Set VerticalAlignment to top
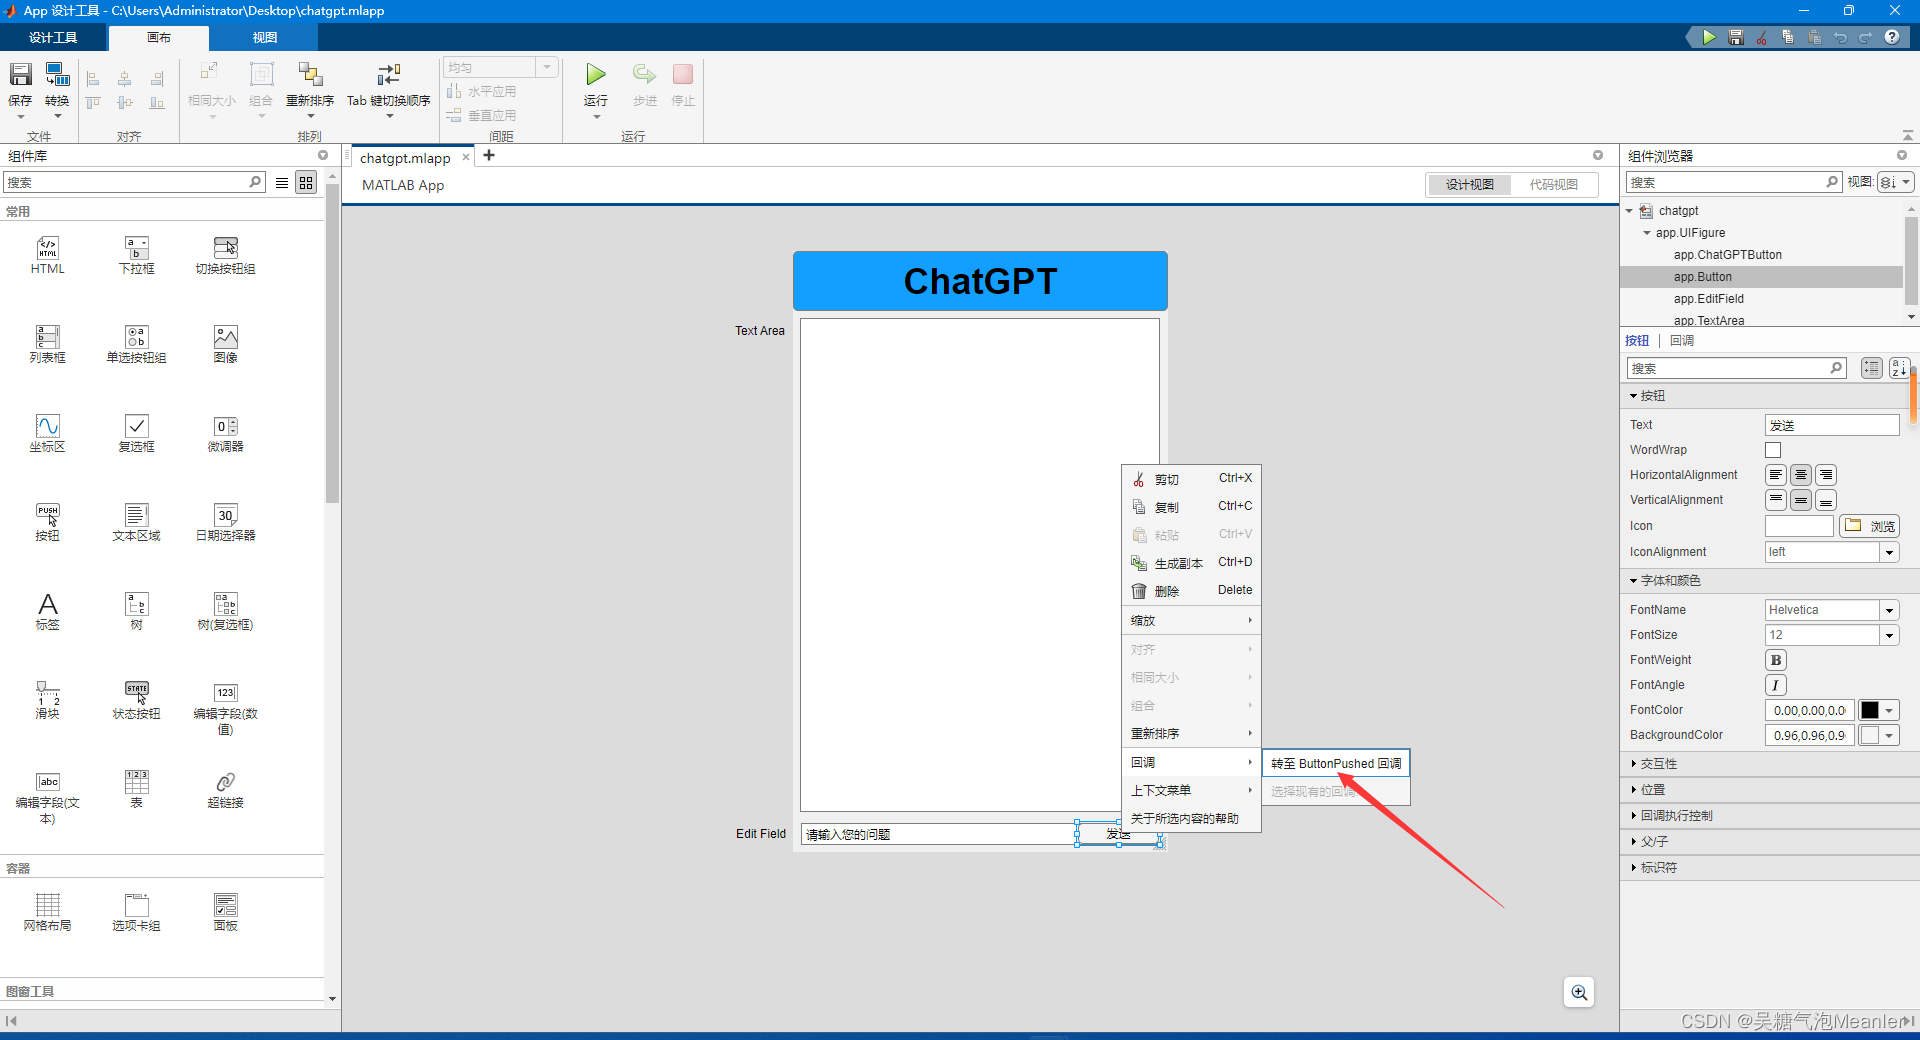The width and height of the screenshot is (1920, 1040). point(1776,500)
